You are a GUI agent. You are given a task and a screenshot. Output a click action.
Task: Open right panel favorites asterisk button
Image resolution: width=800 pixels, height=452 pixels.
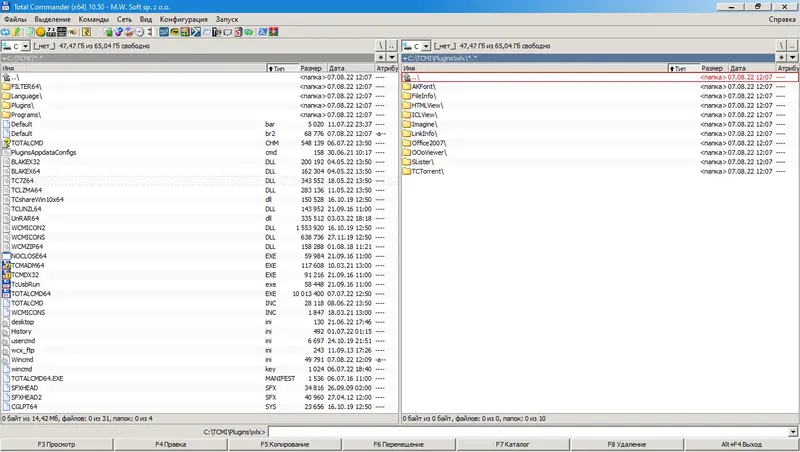[x=782, y=58]
